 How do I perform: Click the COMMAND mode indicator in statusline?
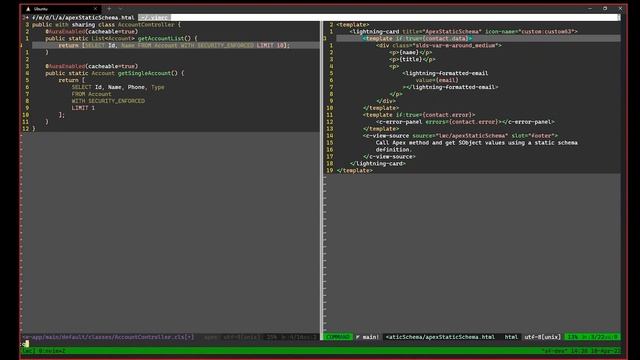pos(338,337)
